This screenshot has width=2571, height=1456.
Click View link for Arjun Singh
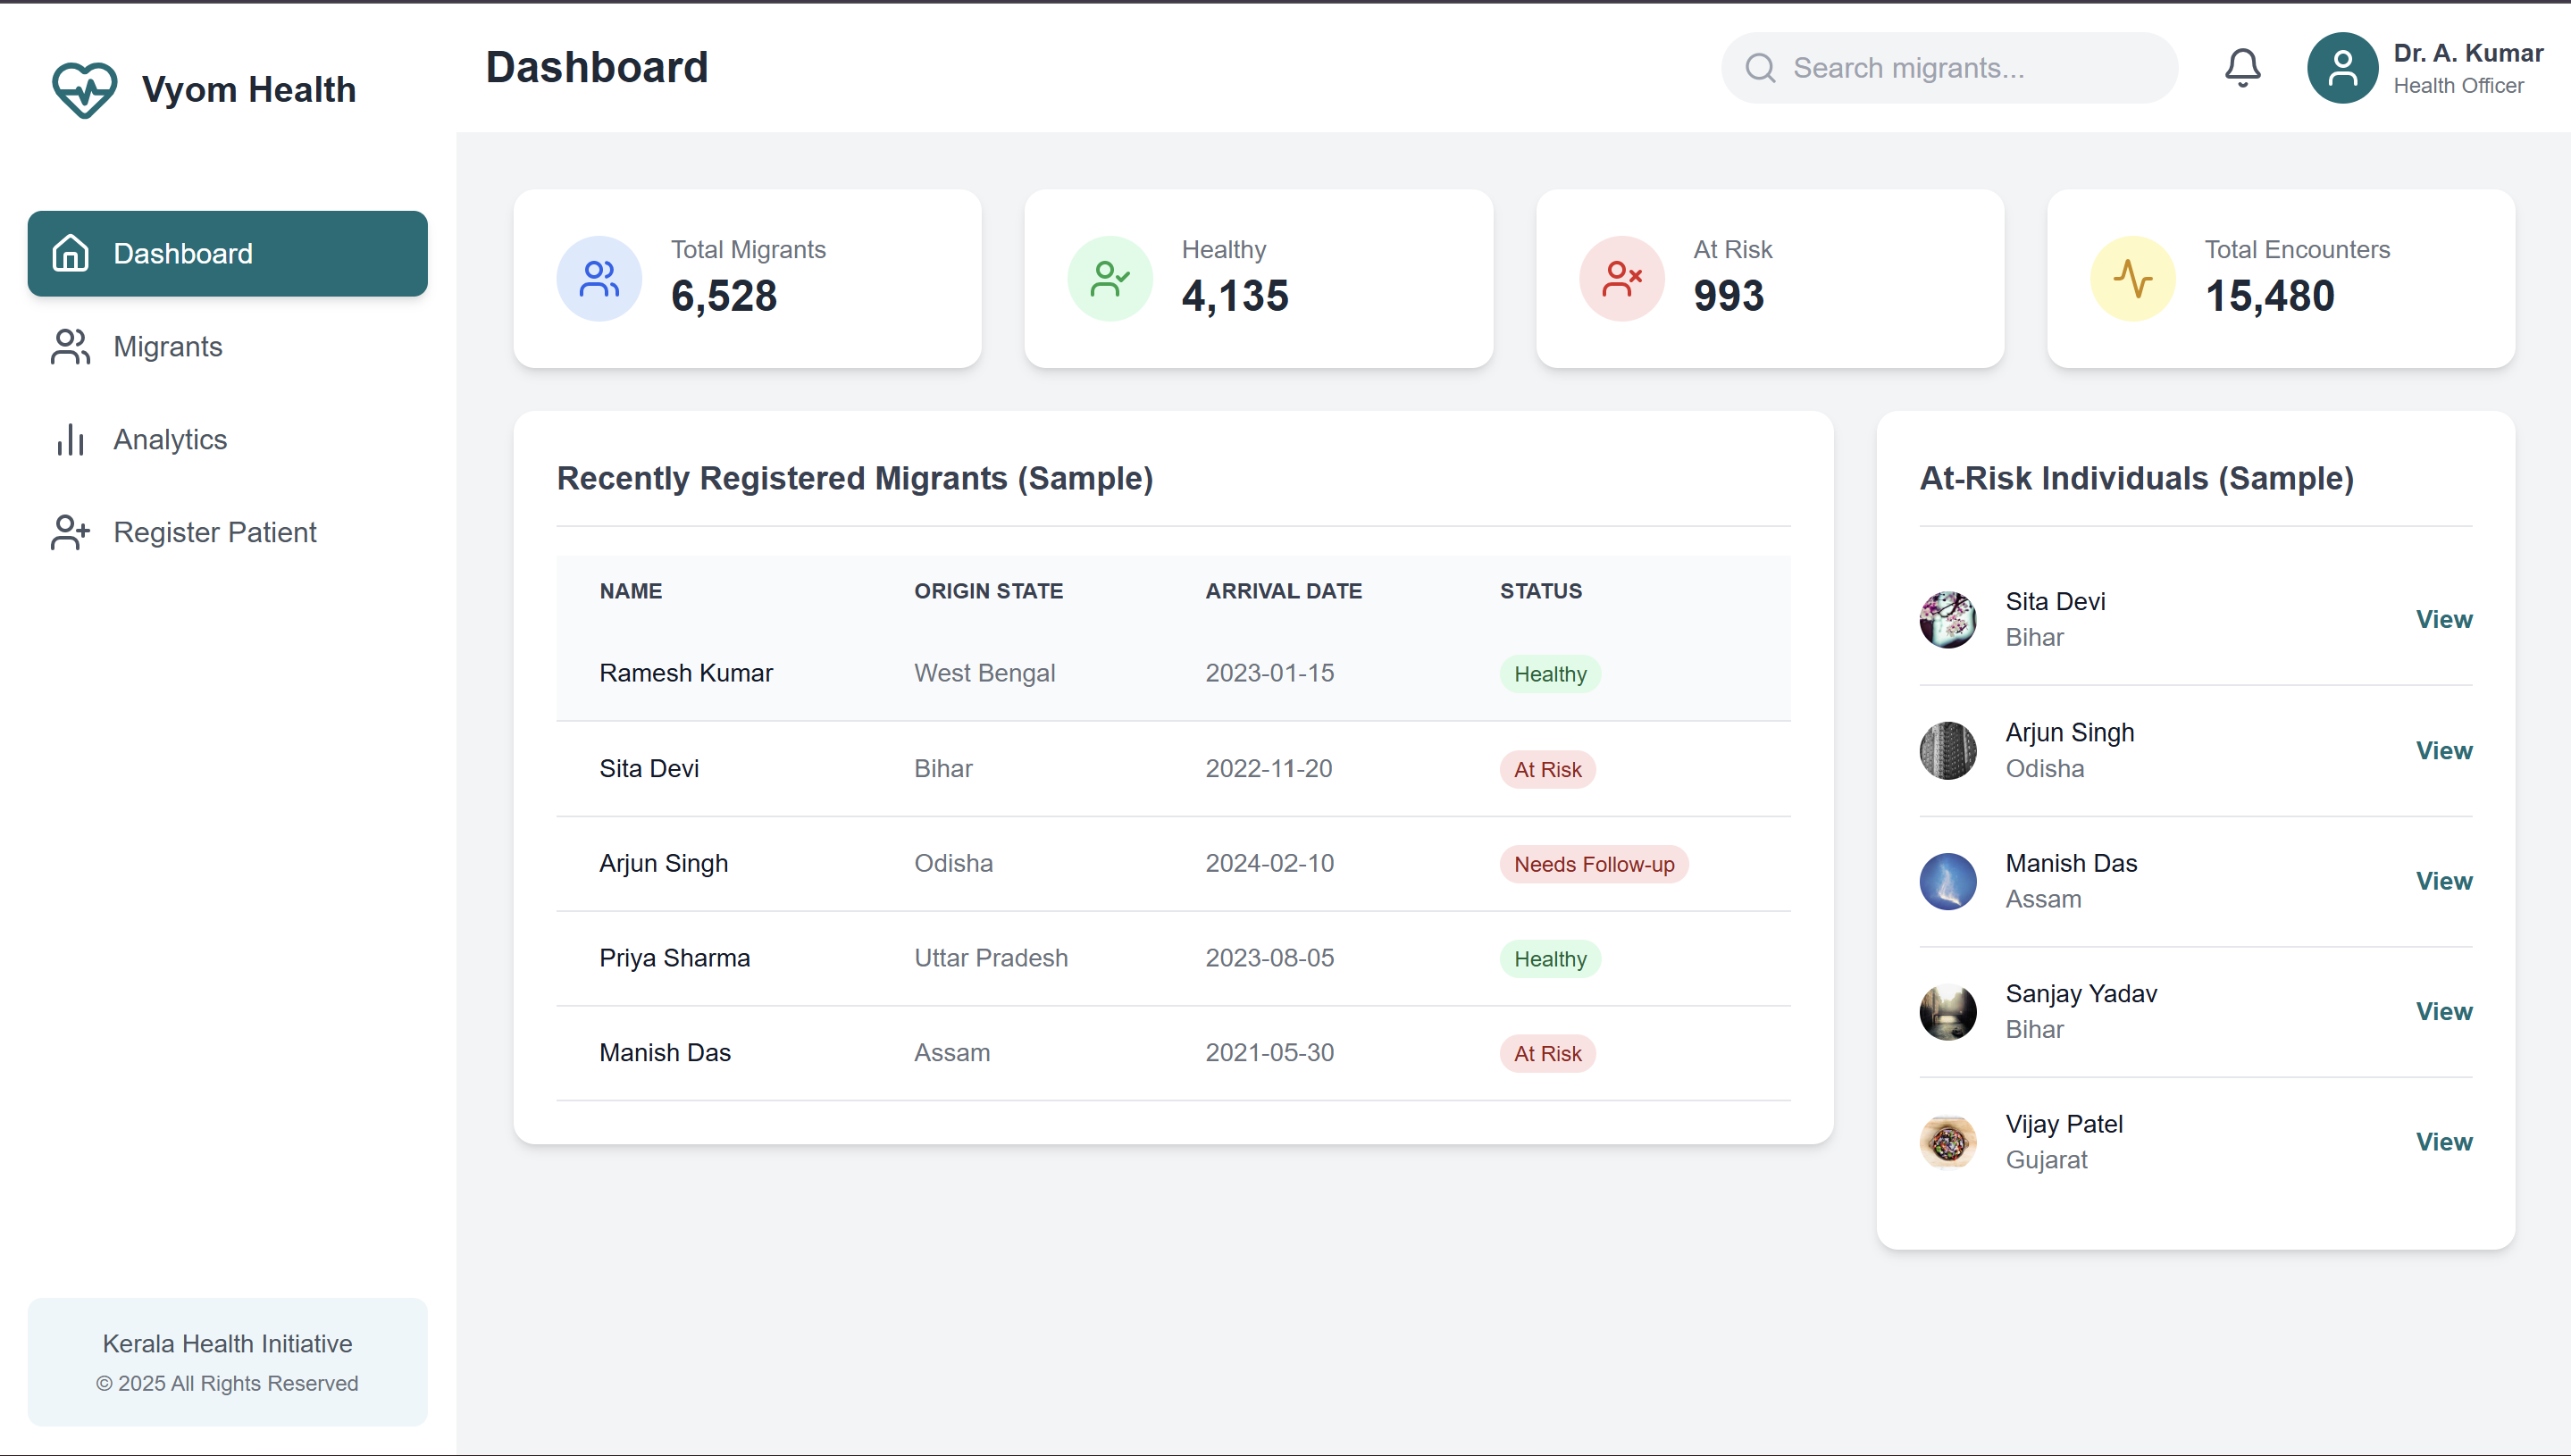pos(2444,751)
